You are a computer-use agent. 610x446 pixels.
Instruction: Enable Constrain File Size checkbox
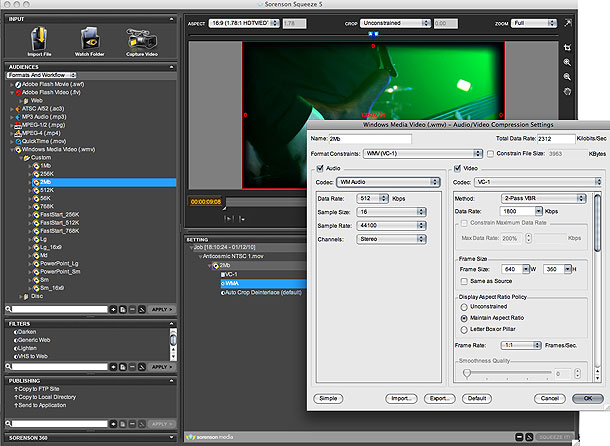click(x=490, y=152)
